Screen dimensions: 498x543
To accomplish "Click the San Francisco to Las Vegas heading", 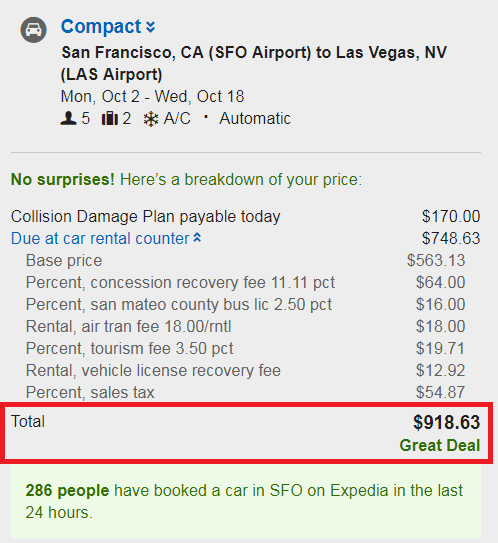I will (254, 63).
